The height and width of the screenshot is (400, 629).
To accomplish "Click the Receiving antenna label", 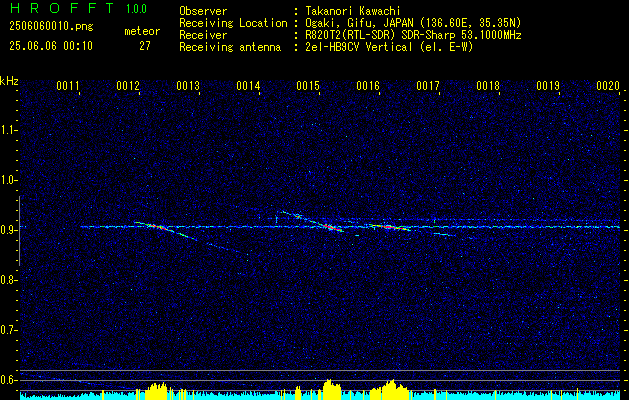I will [230, 47].
